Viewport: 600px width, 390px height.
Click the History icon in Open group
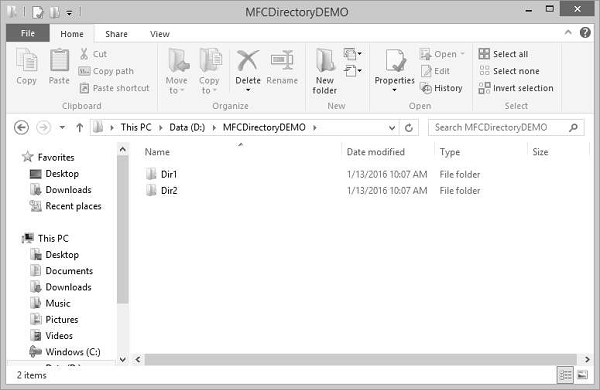click(426, 88)
